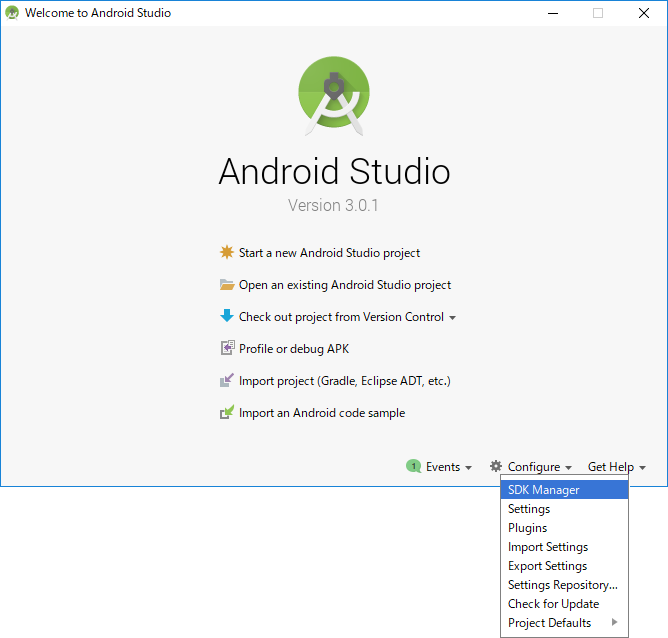
Task: Click the Profile or debug APK icon
Action: [x=227, y=348]
